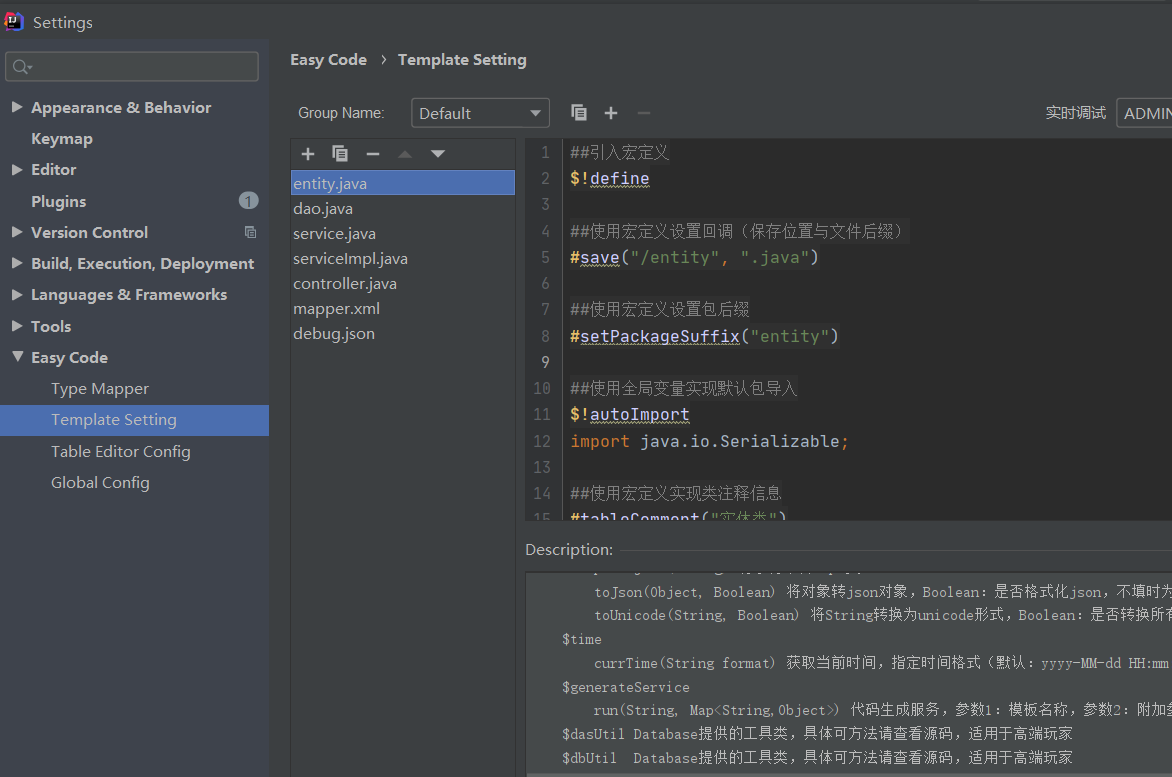The height and width of the screenshot is (777, 1172).
Task: Click the remove group minus icon
Action: (644, 113)
